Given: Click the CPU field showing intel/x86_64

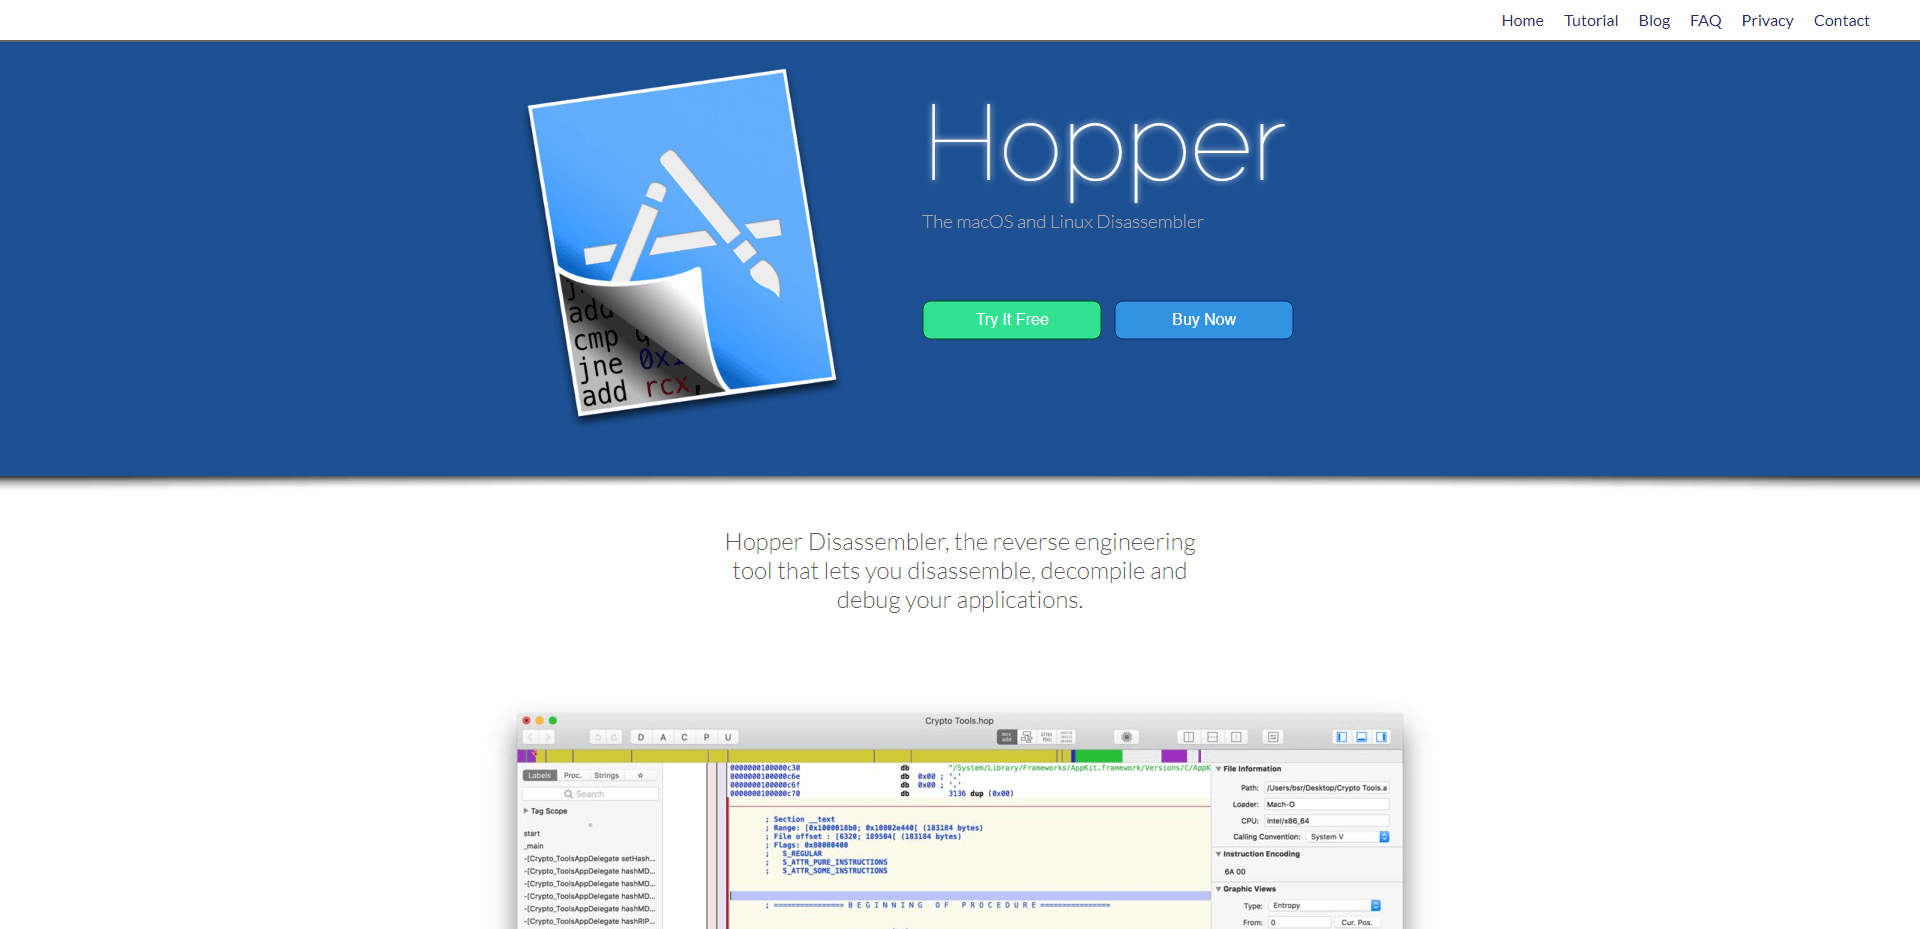Looking at the screenshot, I should (1327, 821).
